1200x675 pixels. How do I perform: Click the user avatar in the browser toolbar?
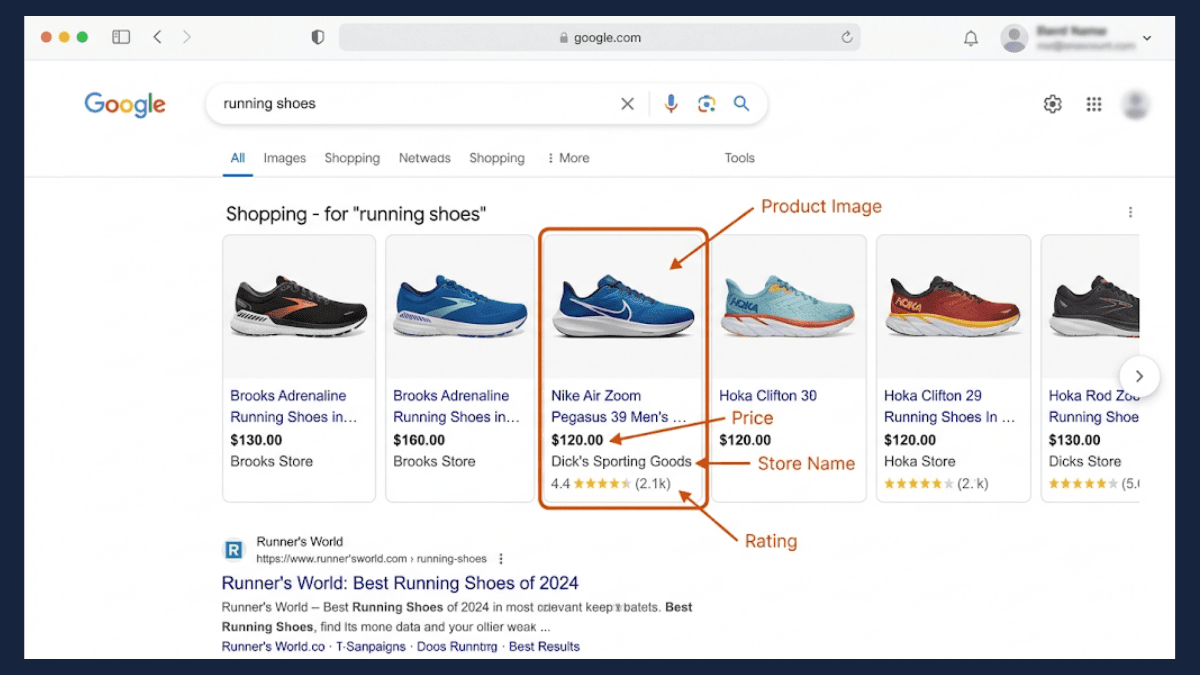click(x=1014, y=38)
